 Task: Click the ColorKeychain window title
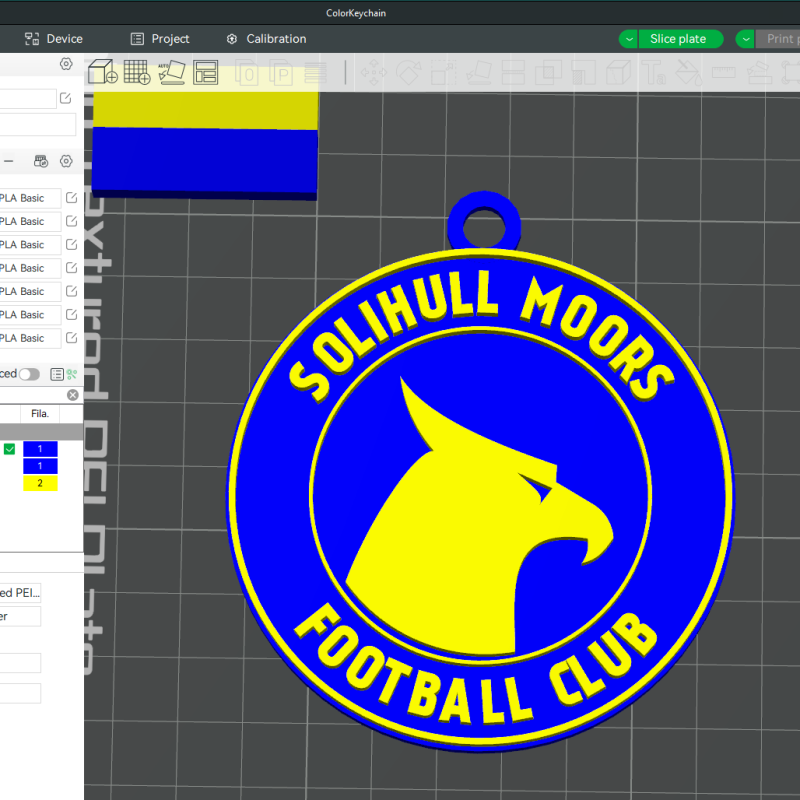356,13
